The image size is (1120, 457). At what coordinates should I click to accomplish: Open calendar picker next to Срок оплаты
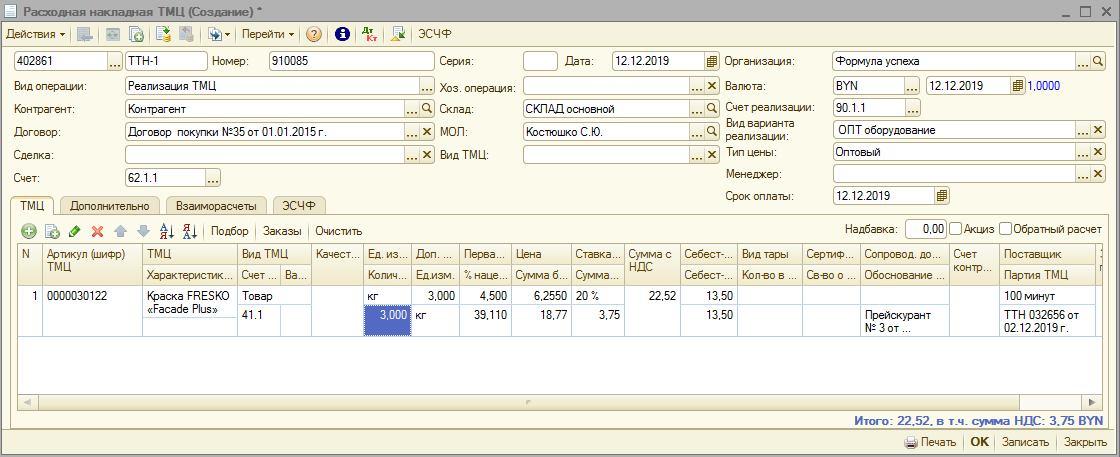click(941, 196)
